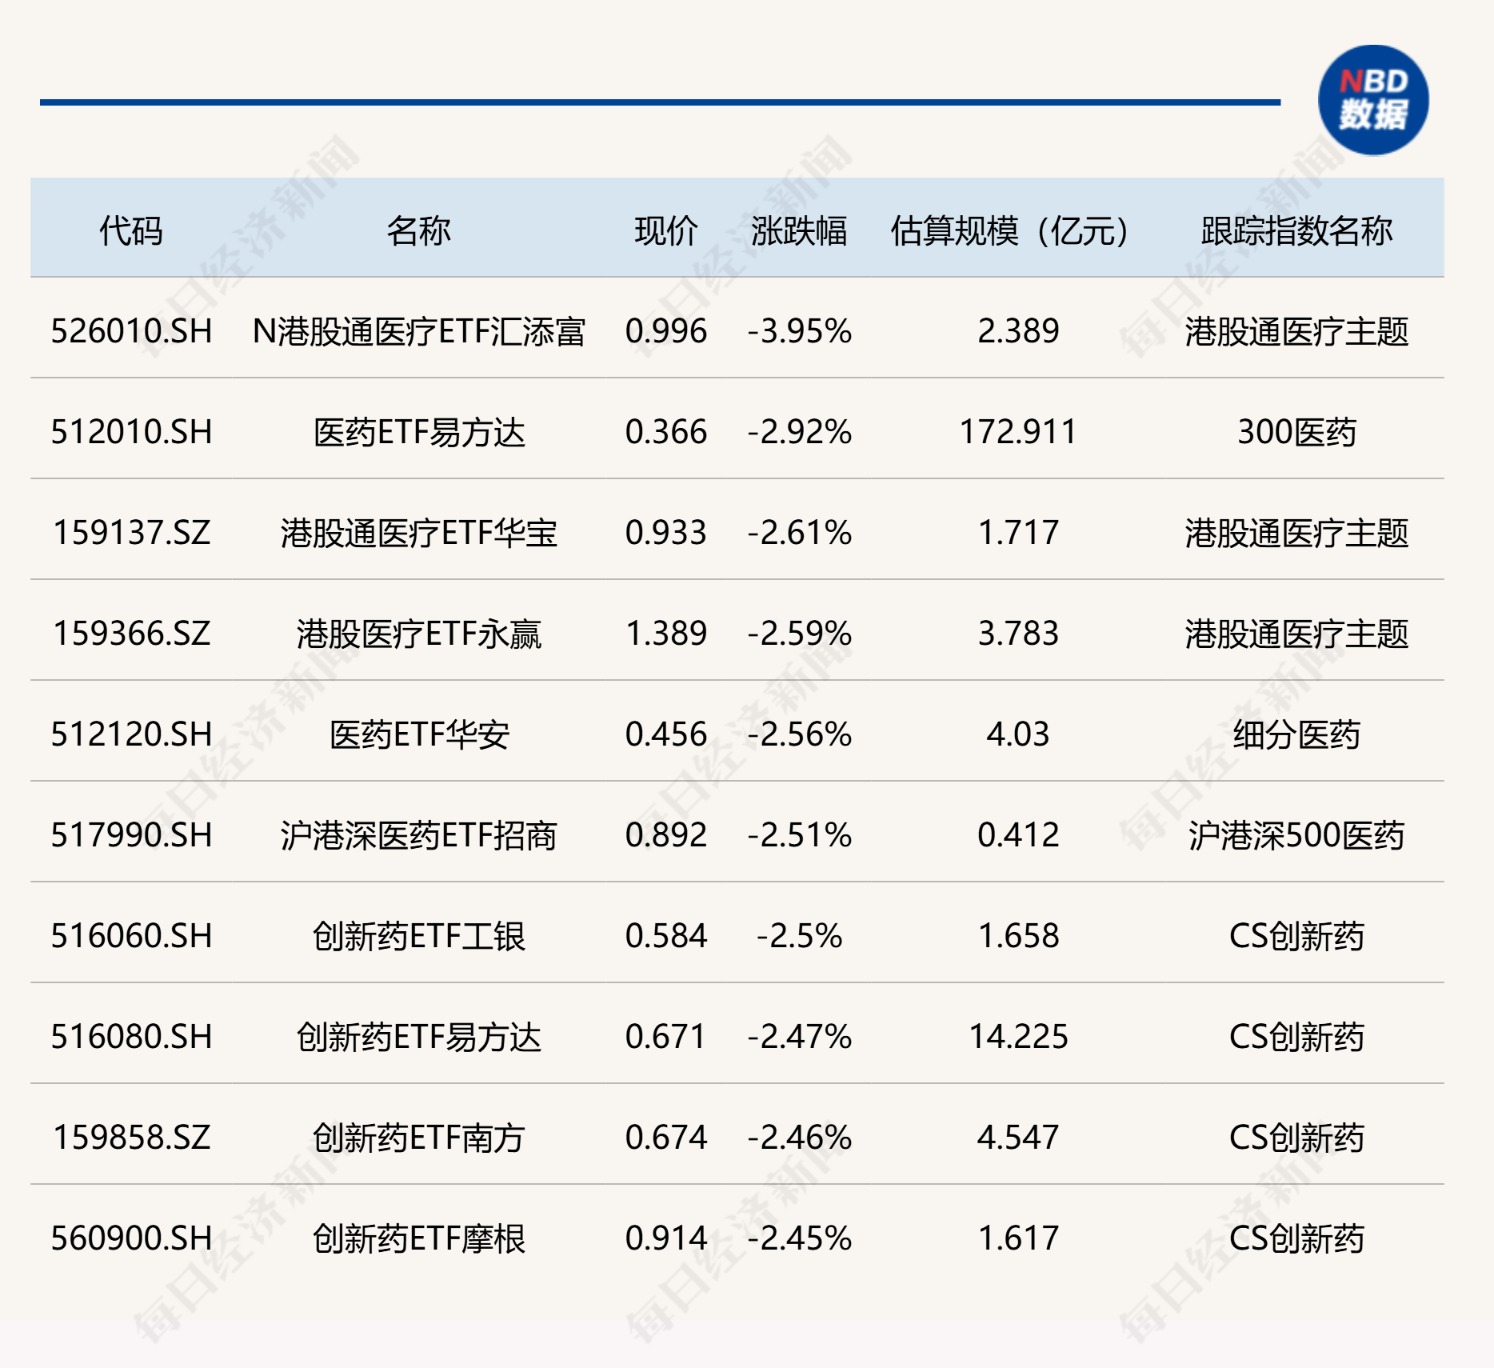Select the 跟踪指数名称 column header

1297,231
